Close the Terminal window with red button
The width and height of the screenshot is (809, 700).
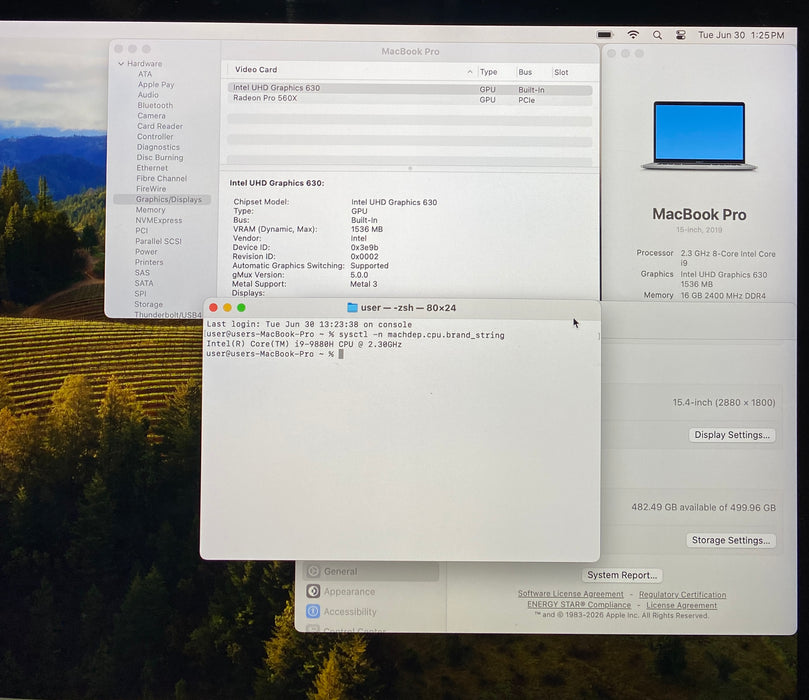213,307
